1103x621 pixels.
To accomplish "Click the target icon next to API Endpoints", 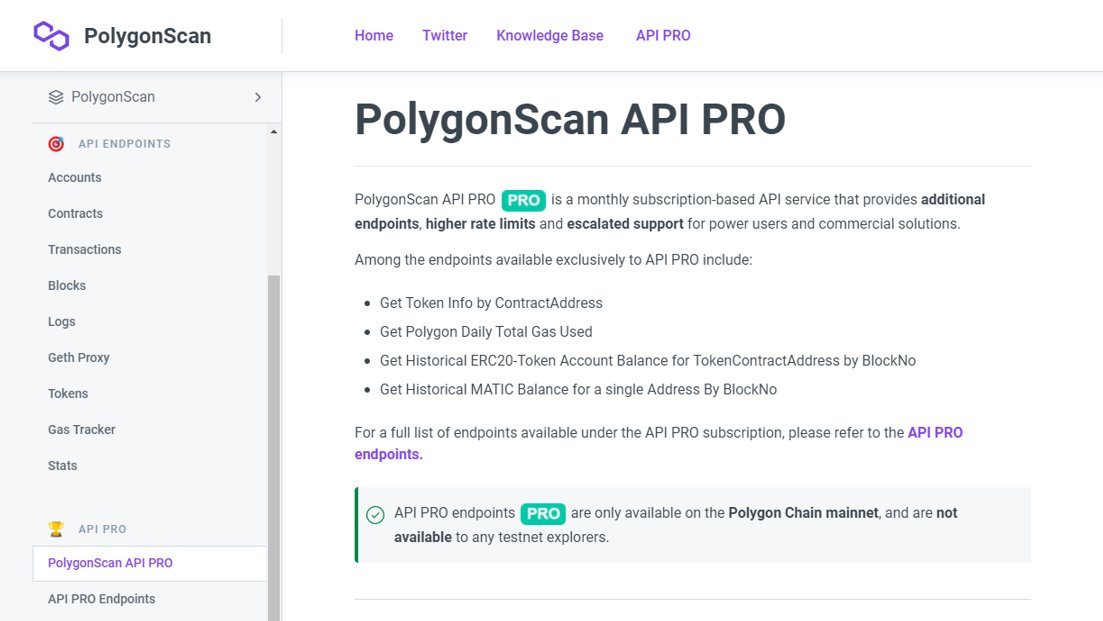I will coord(56,144).
